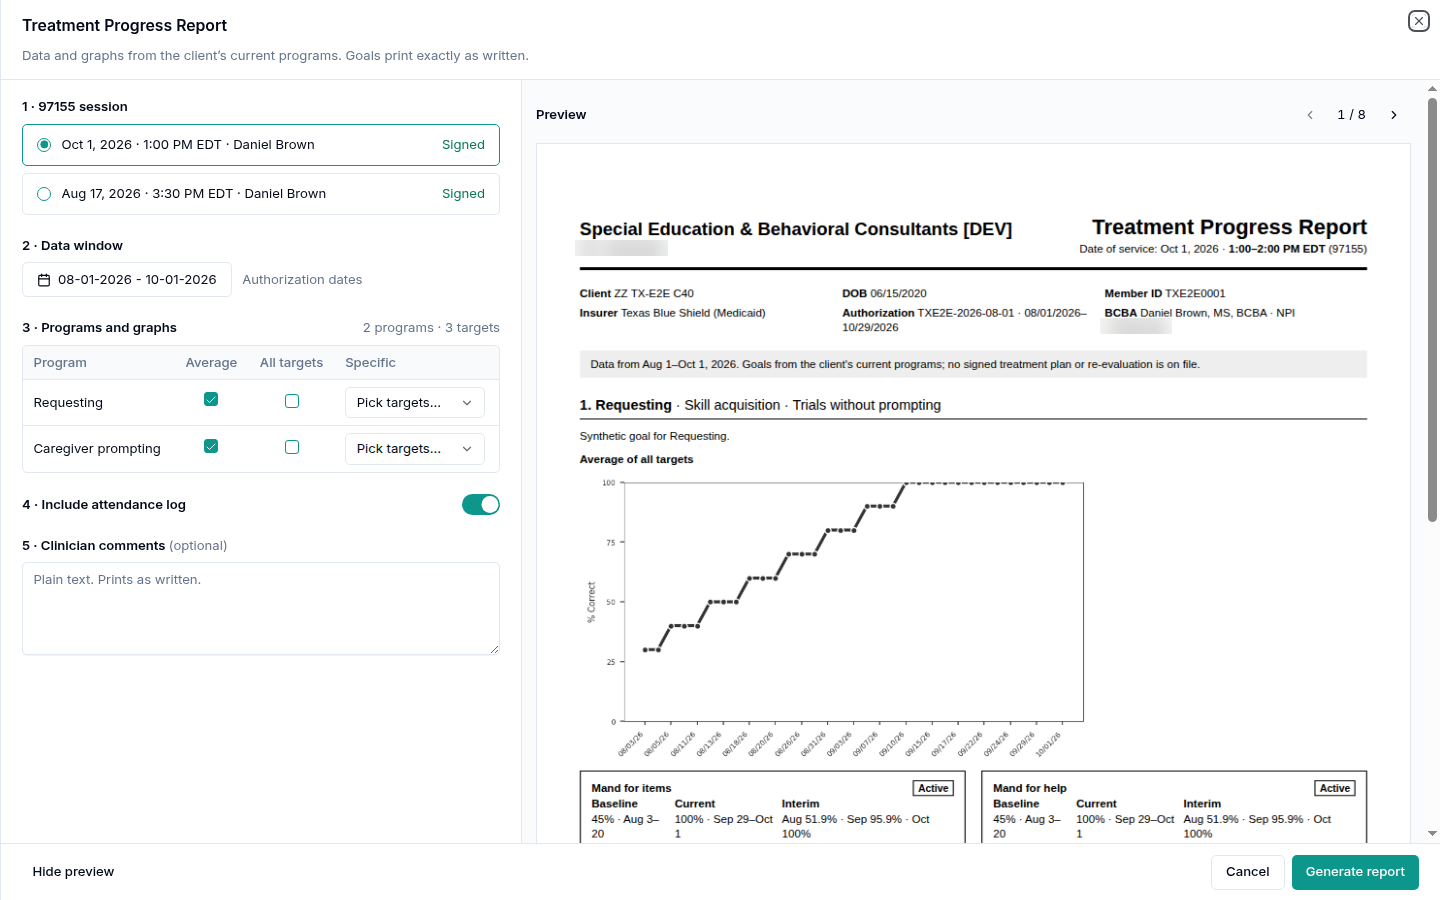
Task: Click the Treatment Progress Report preview title
Action: 1229,227
